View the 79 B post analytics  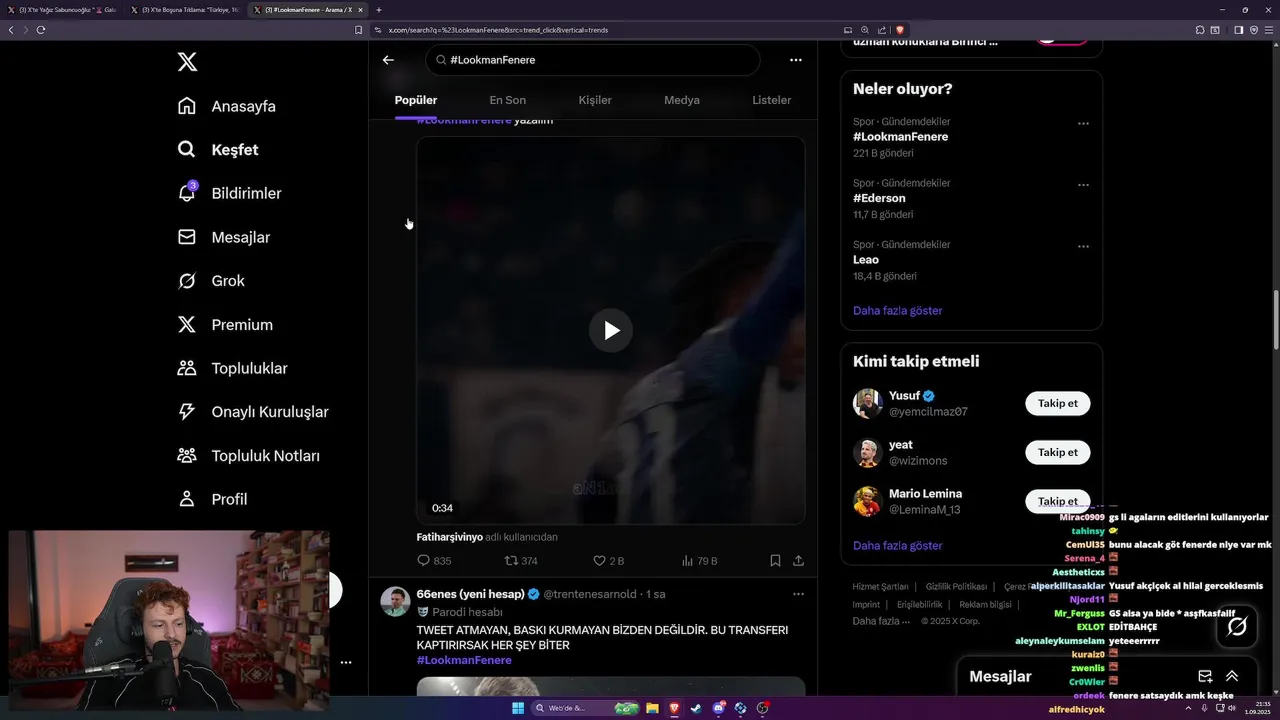pyautogui.click(x=699, y=561)
